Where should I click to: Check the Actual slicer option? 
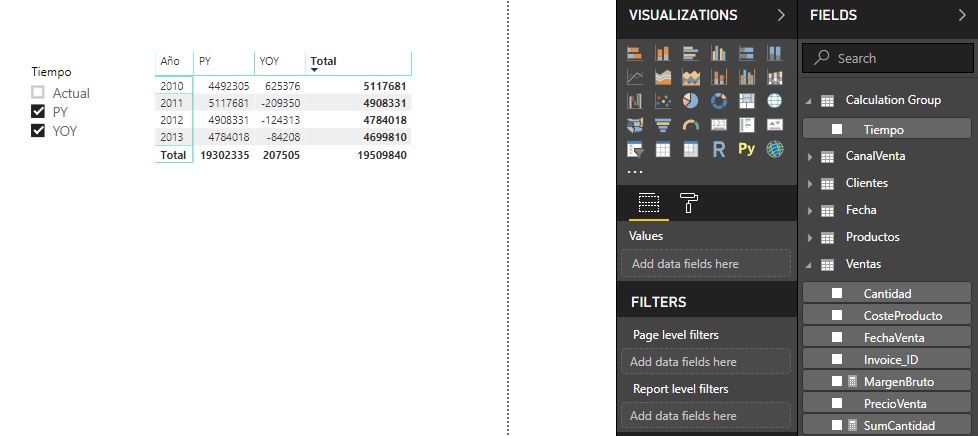pyautogui.click(x=38, y=92)
